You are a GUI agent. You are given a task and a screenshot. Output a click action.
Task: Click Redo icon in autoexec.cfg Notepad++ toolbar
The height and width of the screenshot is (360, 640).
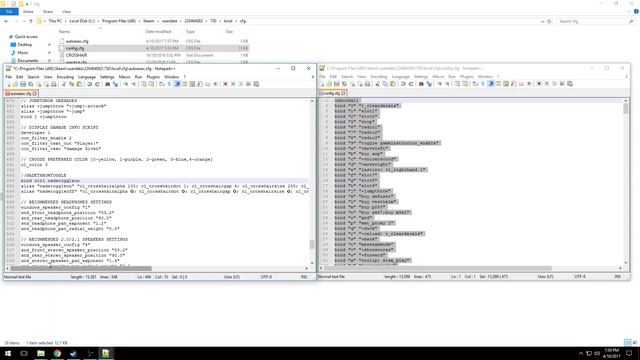[97, 84]
